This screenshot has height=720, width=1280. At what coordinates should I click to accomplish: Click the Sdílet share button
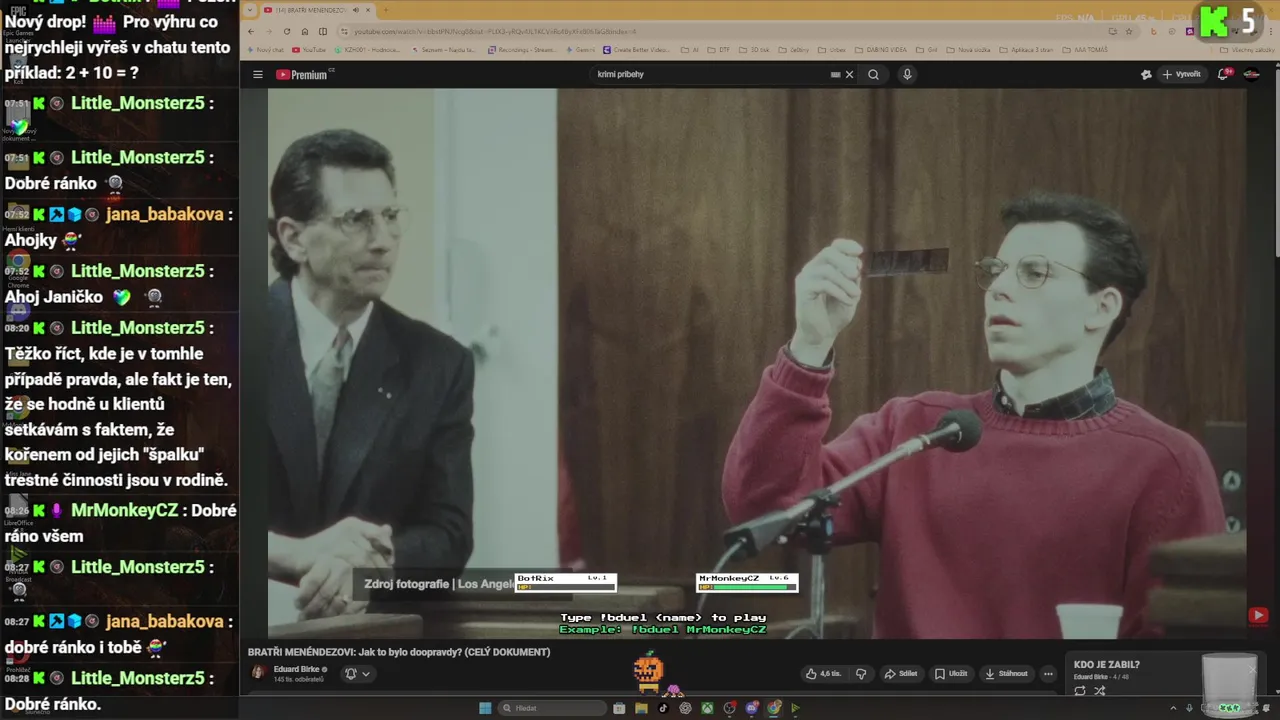901,674
